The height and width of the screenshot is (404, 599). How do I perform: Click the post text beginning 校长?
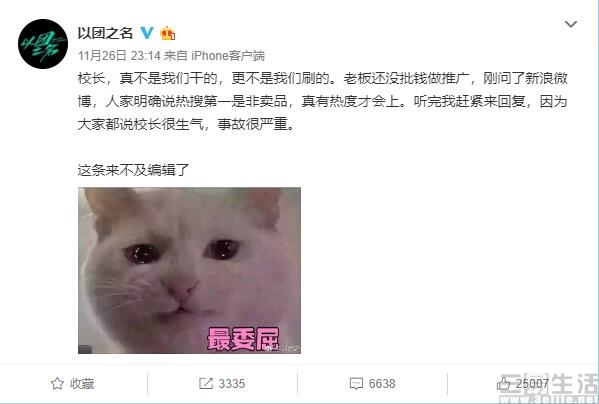click(x=322, y=101)
